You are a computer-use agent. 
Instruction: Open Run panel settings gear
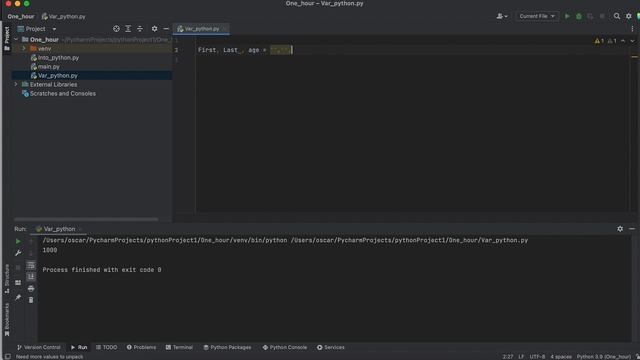[x=620, y=229]
